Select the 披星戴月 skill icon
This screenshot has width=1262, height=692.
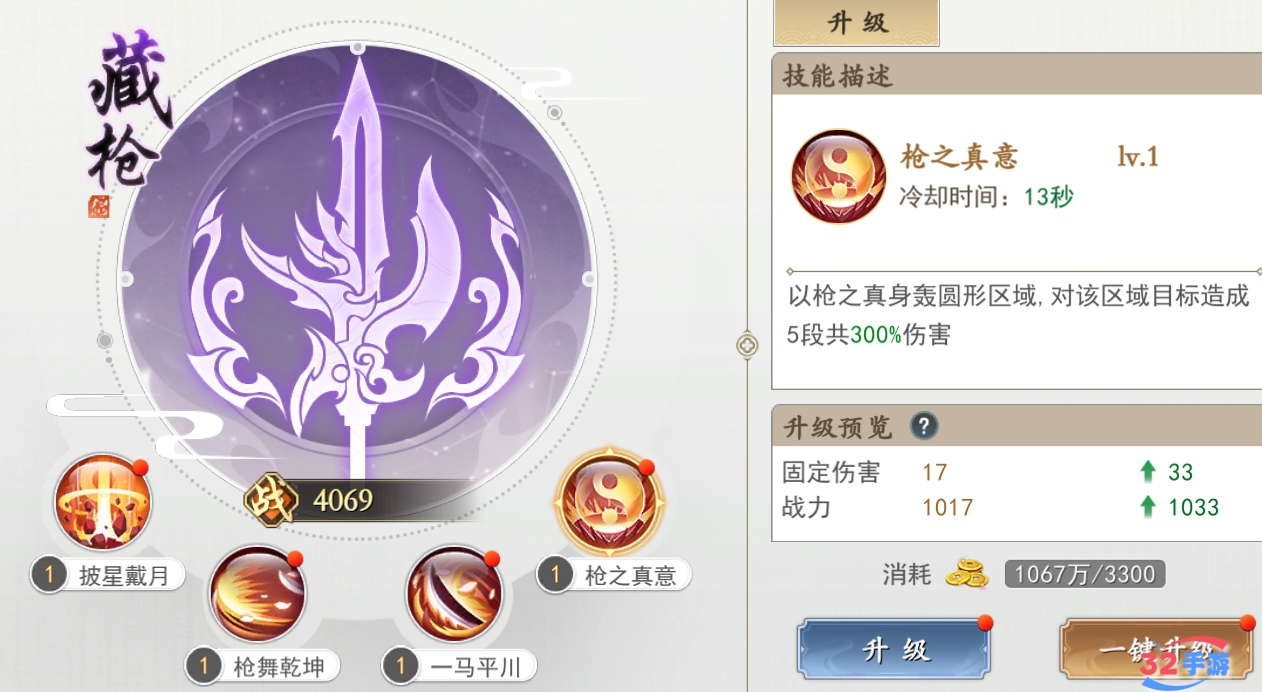[x=102, y=503]
